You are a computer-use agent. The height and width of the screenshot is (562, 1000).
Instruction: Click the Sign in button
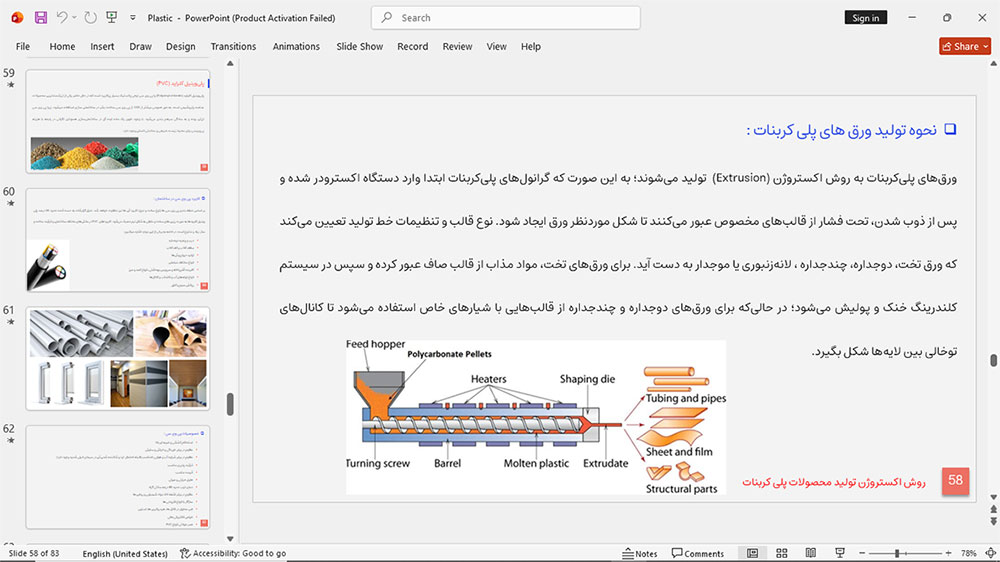click(x=865, y=18)
